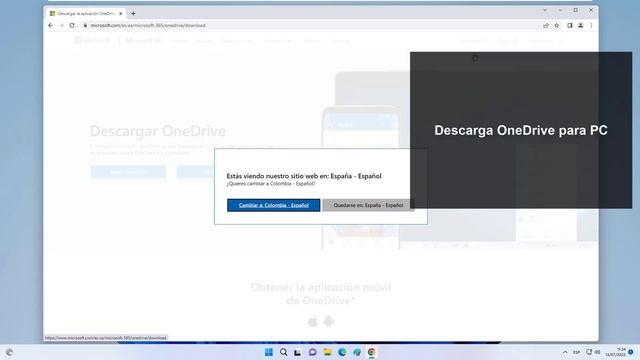Open the tab search chevron in the title bar
Screen dimensions: 640x360
pos(545,10)
